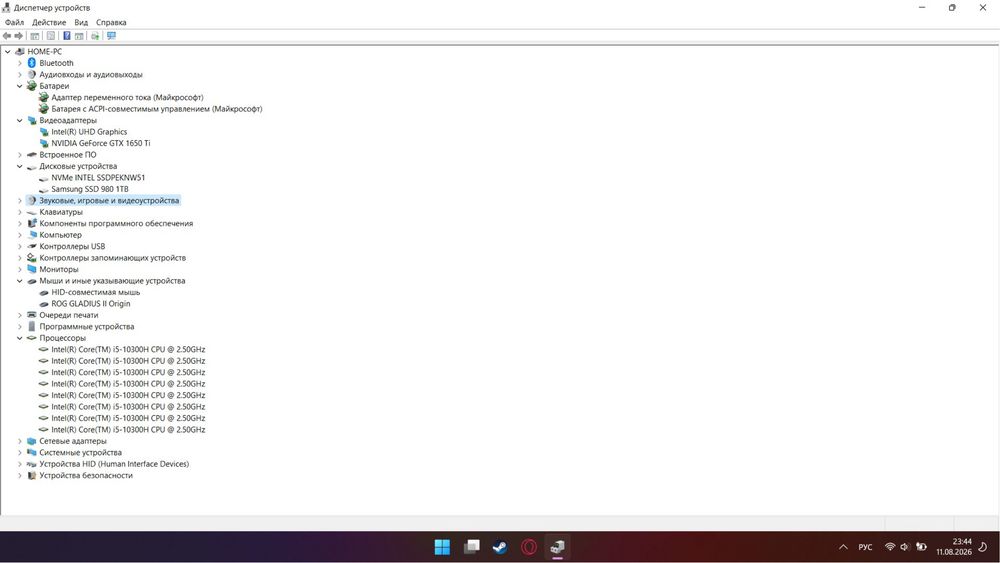Screen dimensions: 1000x563
Task: Open Steam from the taskbar
Action: point(501,547)
